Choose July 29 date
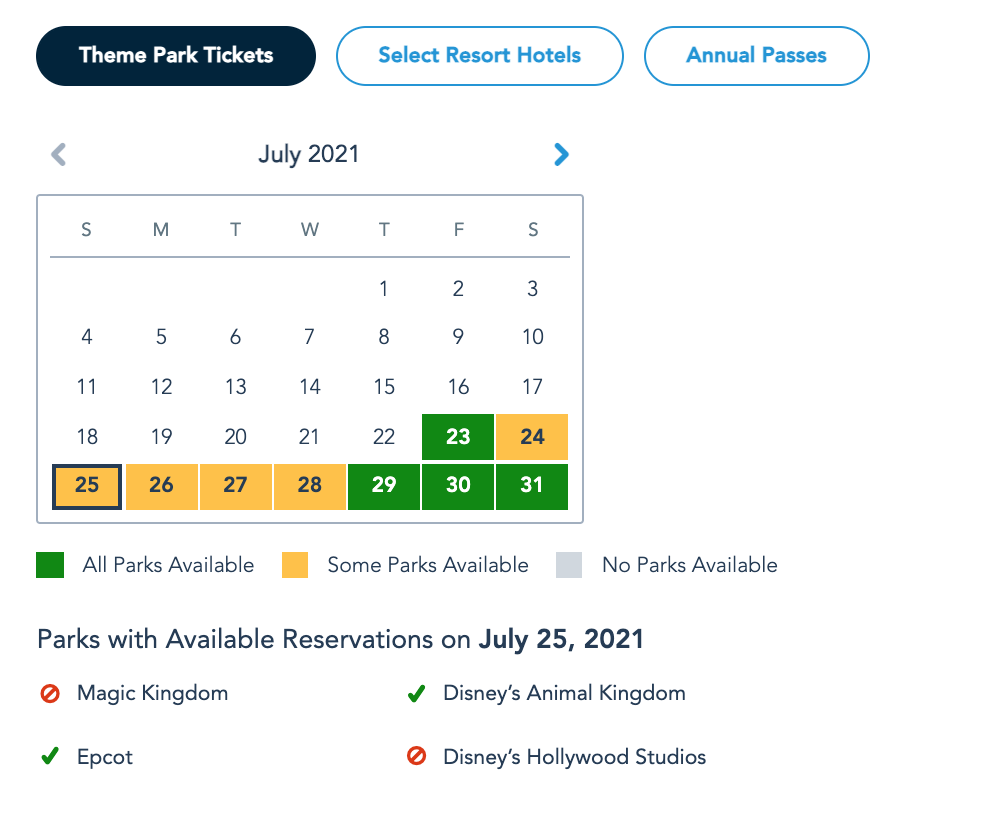 click(x=384, y=486)
